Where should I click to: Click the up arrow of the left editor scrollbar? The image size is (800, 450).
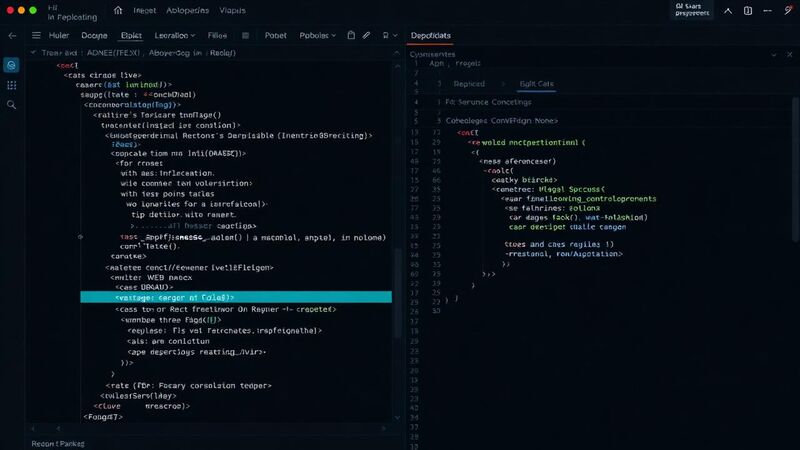pyautogui.click(x=397, y=66)
